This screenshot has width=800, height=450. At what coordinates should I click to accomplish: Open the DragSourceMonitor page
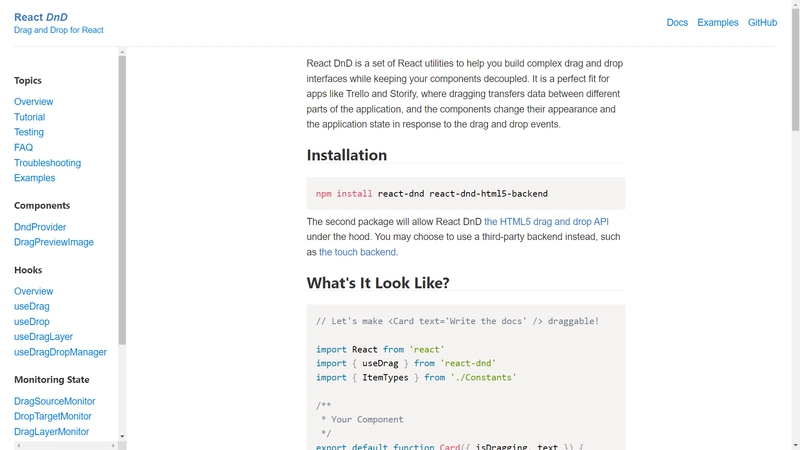tap(55, 401)
